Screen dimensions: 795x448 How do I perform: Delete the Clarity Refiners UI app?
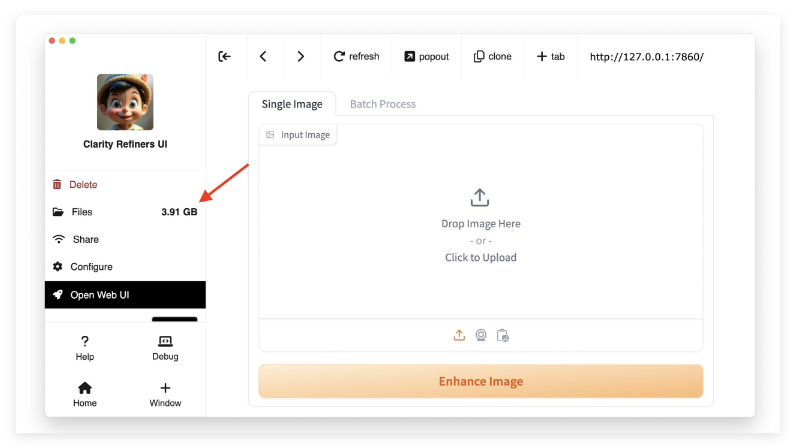pyautogui.click(x=83, y=185)
